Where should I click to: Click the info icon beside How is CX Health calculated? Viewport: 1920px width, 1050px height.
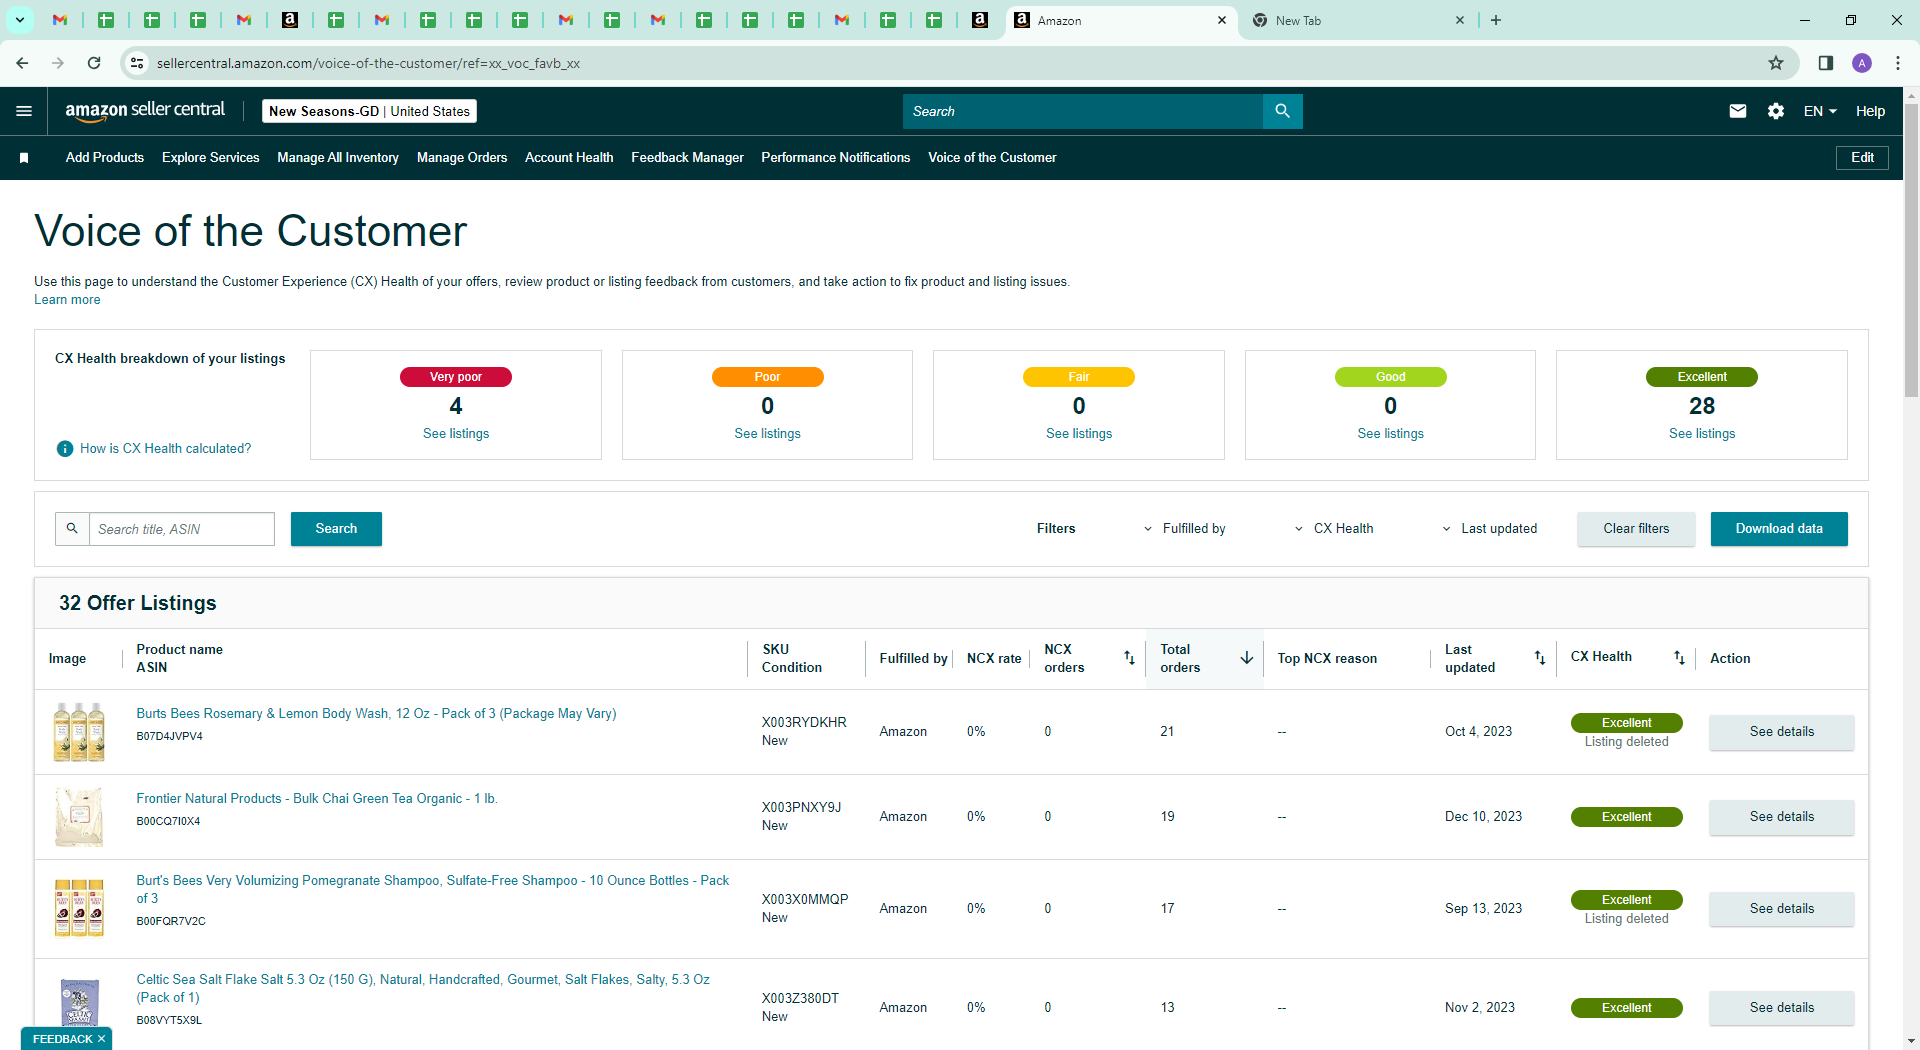point(65,449)
